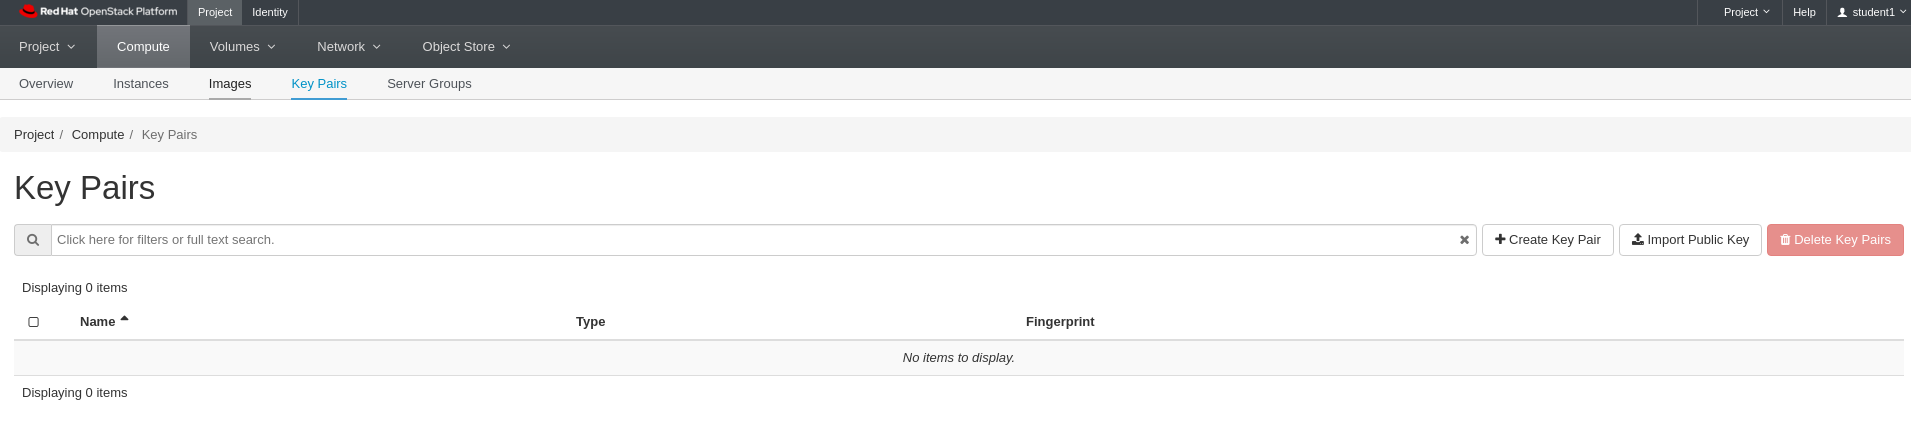Switch to the Images tab
This screenshot has height=425, width=1911.
click(x=230, y=84)
